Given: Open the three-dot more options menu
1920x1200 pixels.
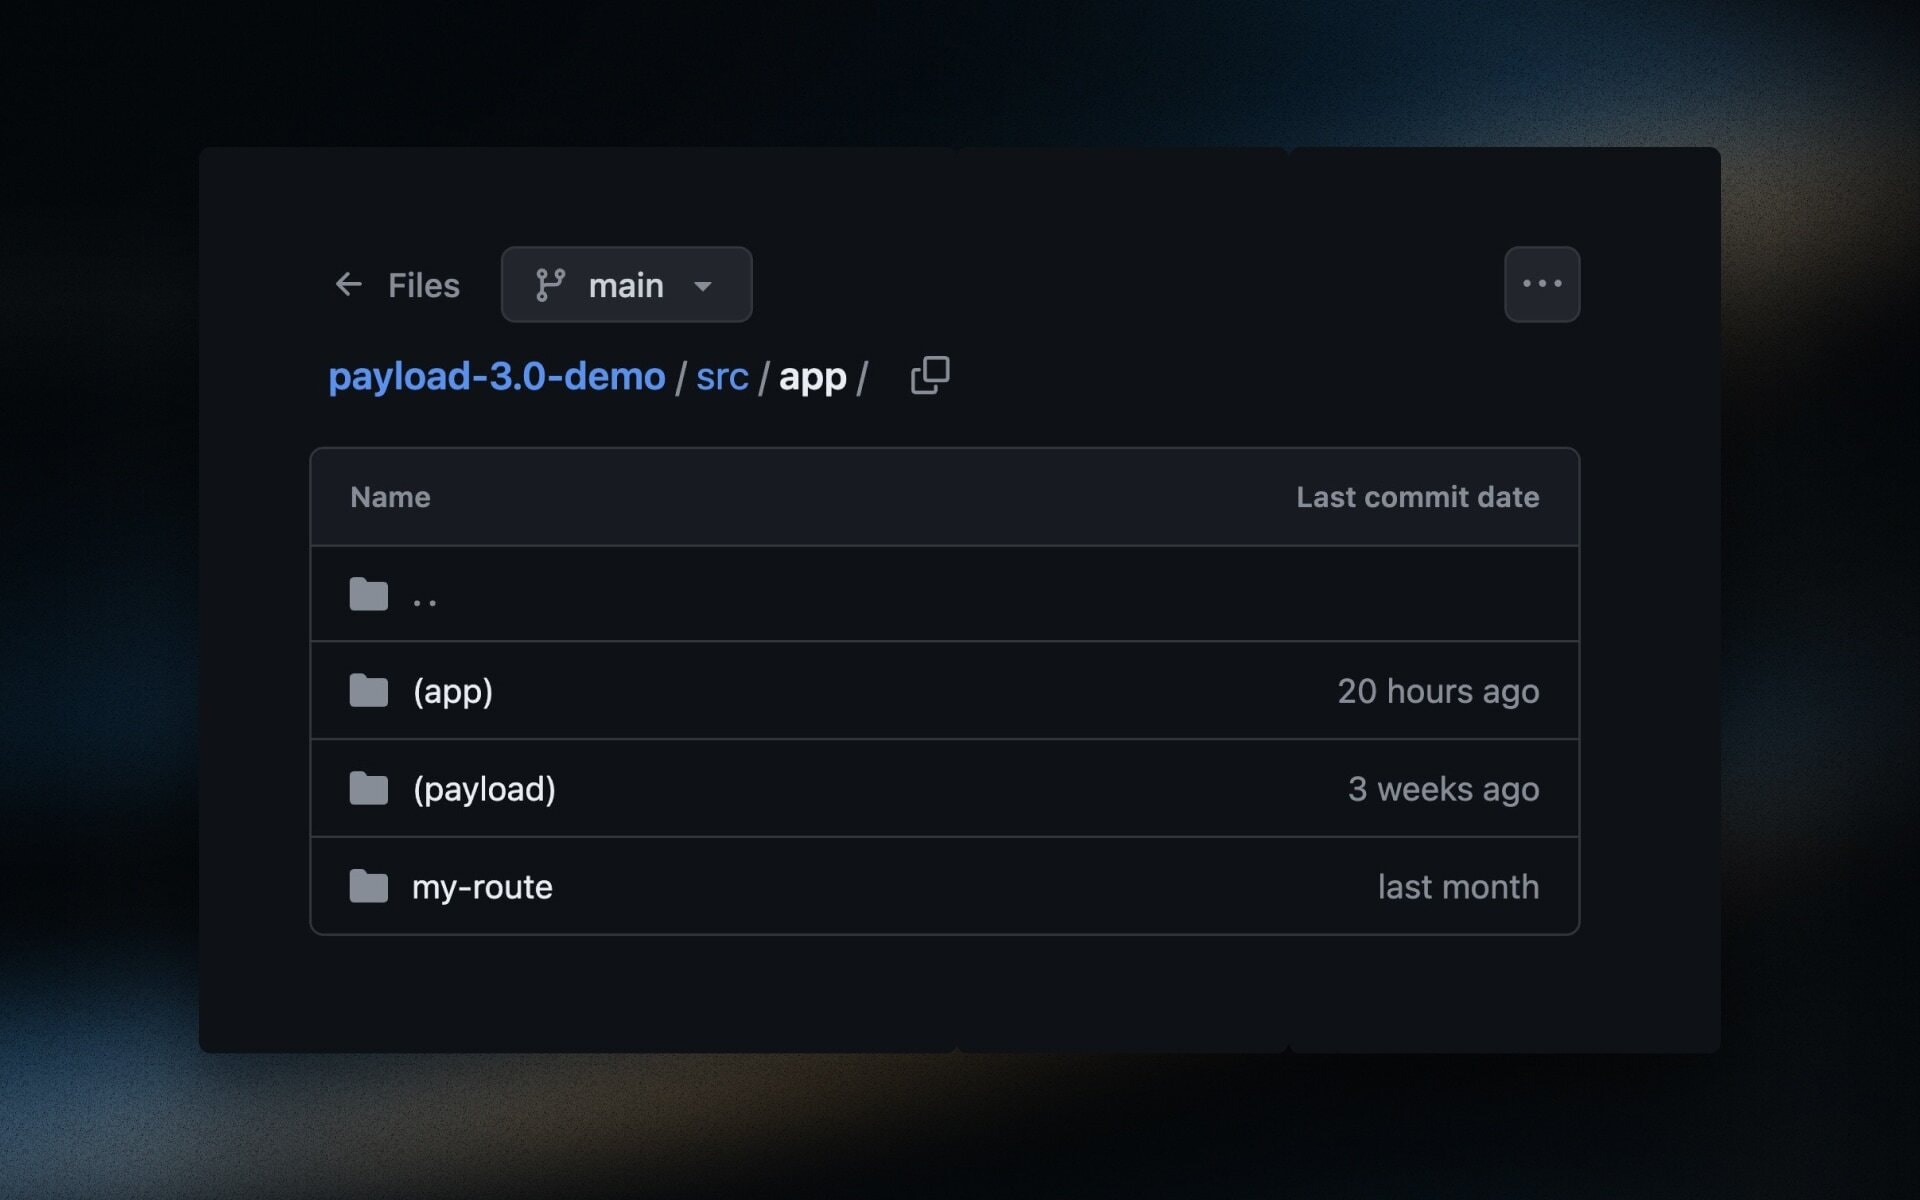Looking at the screenshot, I should click(x=1542, y=285).
